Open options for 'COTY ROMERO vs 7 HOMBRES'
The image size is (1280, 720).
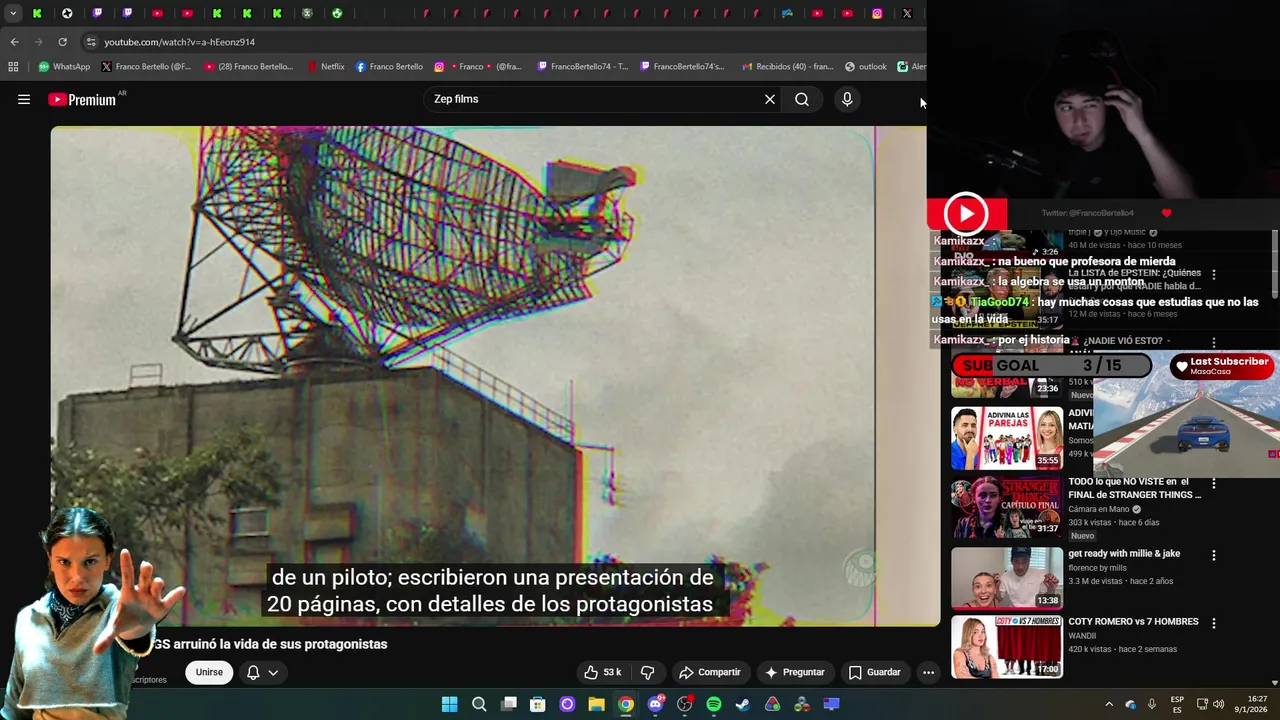point(1214,623)
